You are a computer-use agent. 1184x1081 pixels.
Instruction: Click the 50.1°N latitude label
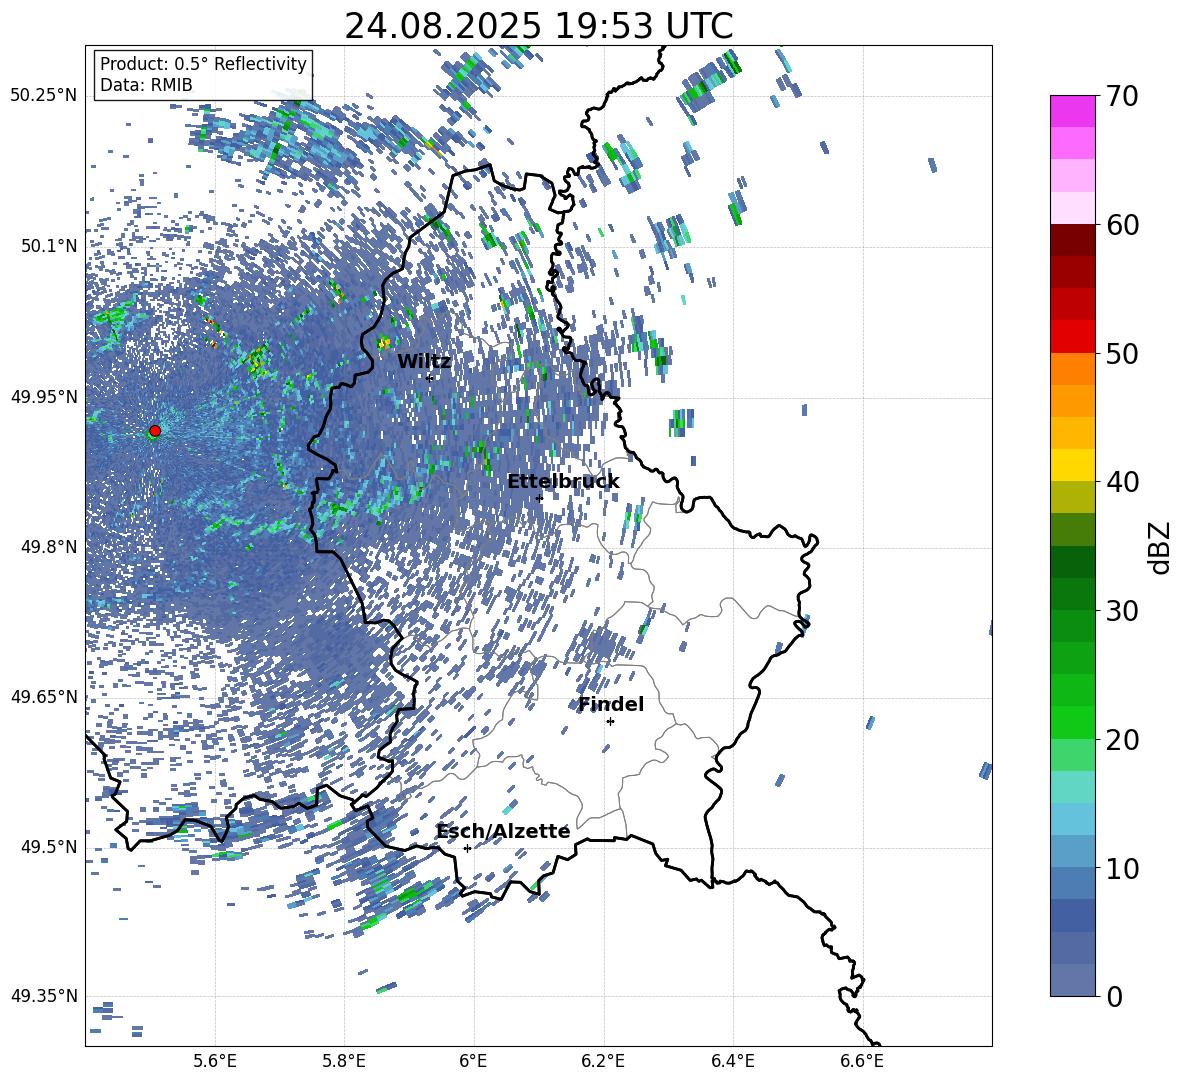[x=50, y=246]
